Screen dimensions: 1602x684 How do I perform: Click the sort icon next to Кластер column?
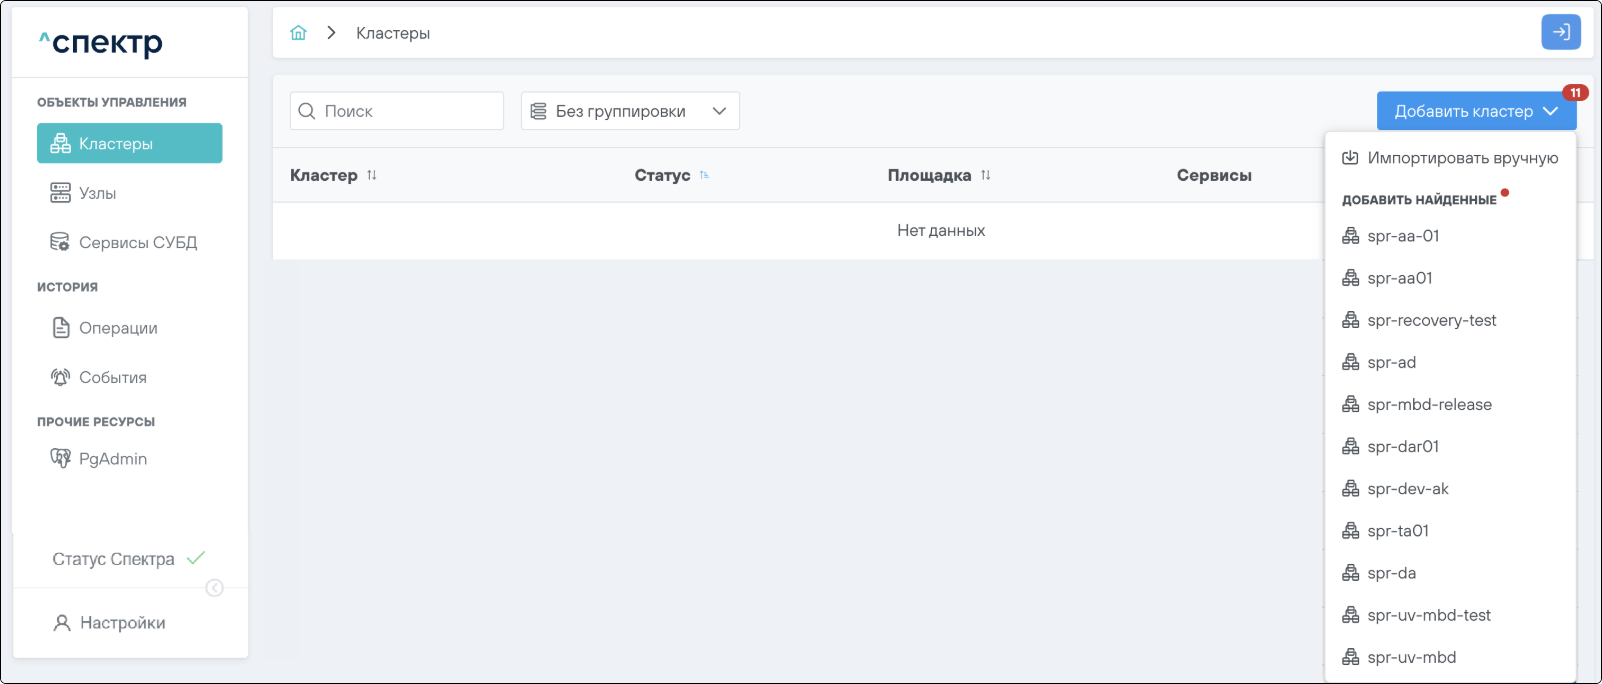(x=372, y=175)
